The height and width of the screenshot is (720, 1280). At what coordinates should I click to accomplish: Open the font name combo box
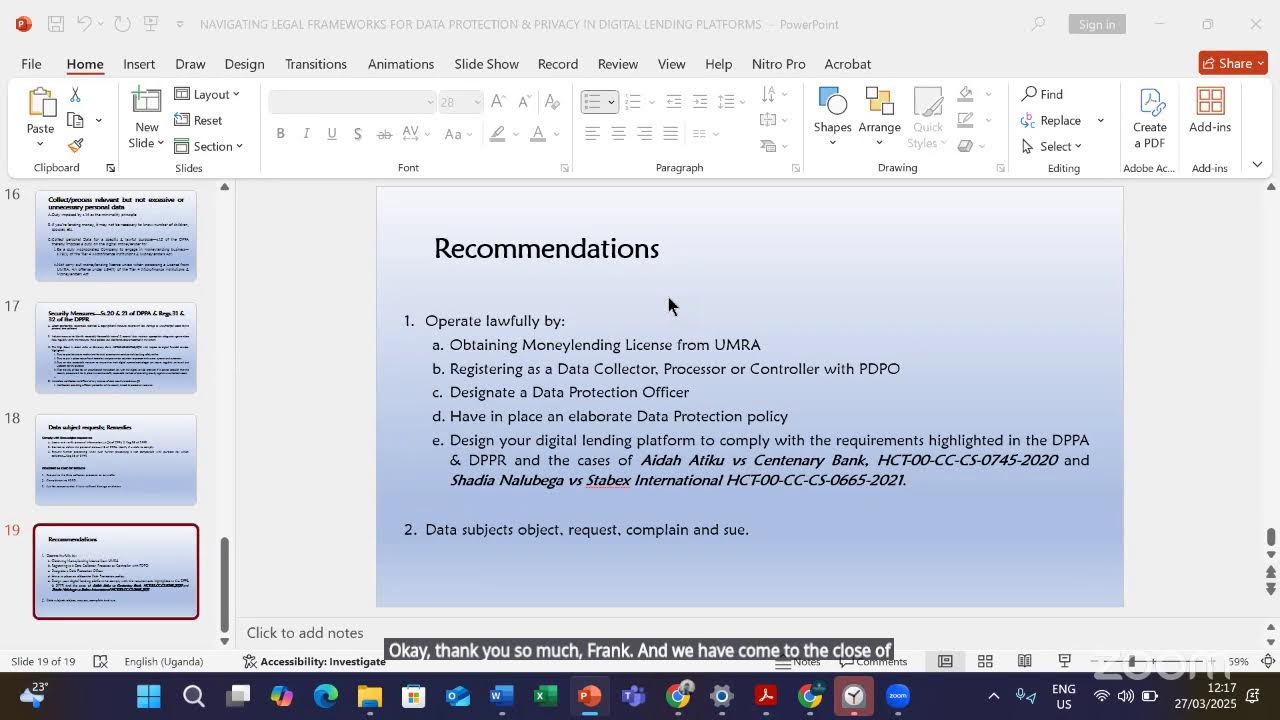pyautogui.click(x=353, y=102)
